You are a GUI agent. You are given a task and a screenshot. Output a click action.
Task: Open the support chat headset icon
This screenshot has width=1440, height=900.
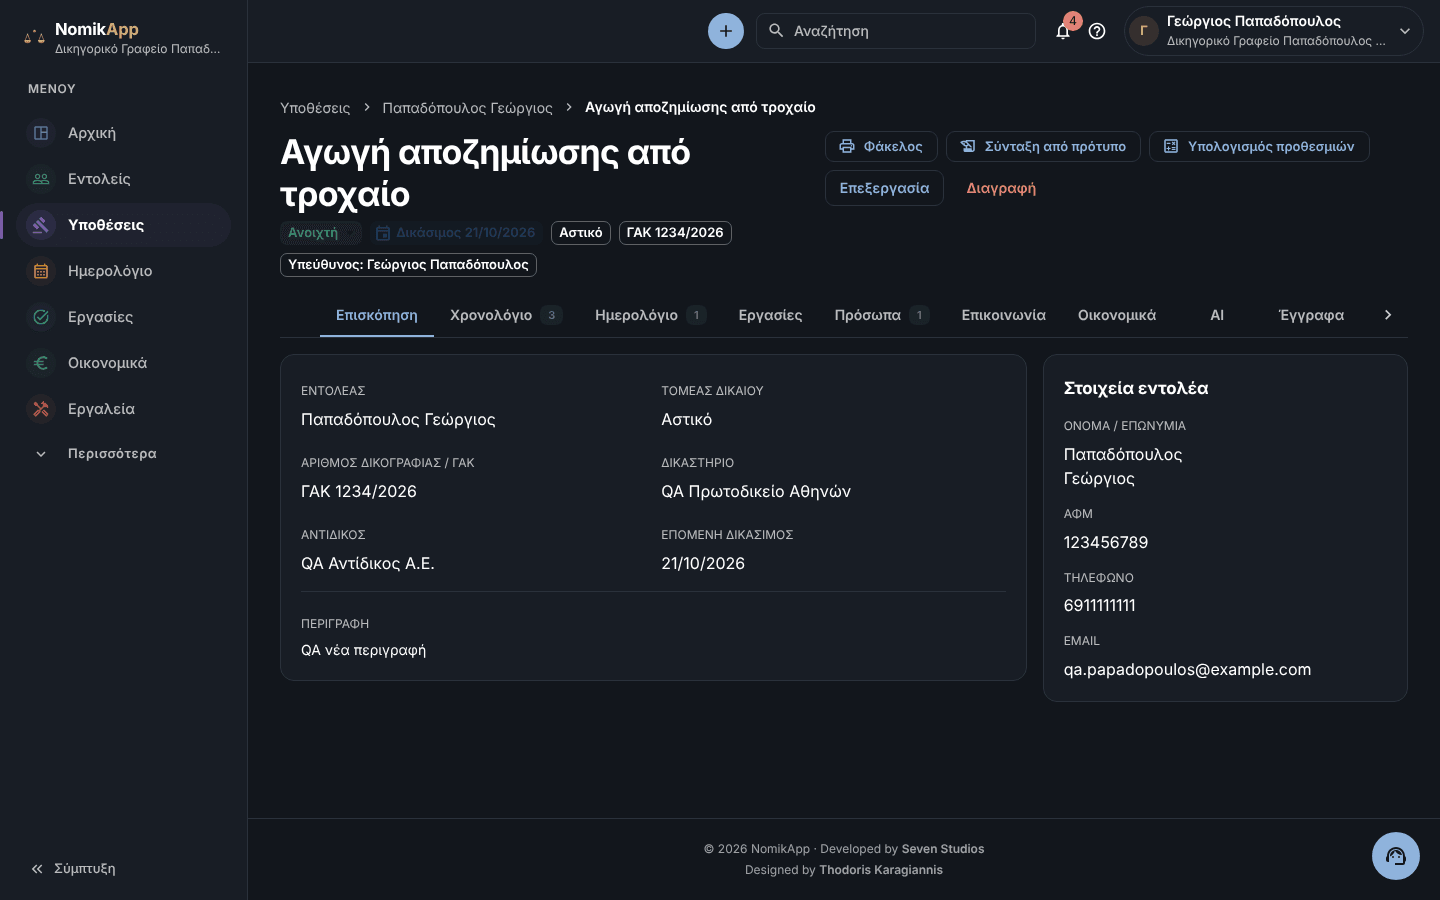pos(1396,856)
